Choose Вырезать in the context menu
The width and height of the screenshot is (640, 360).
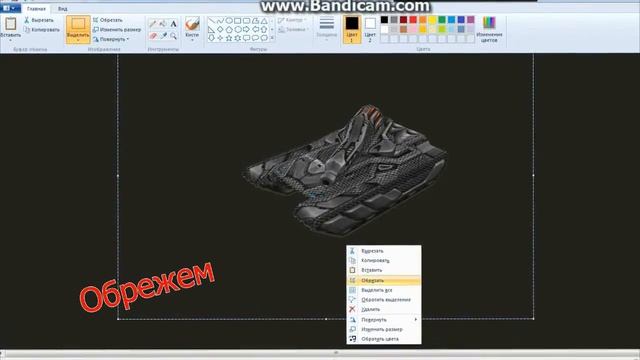point(384,251)
